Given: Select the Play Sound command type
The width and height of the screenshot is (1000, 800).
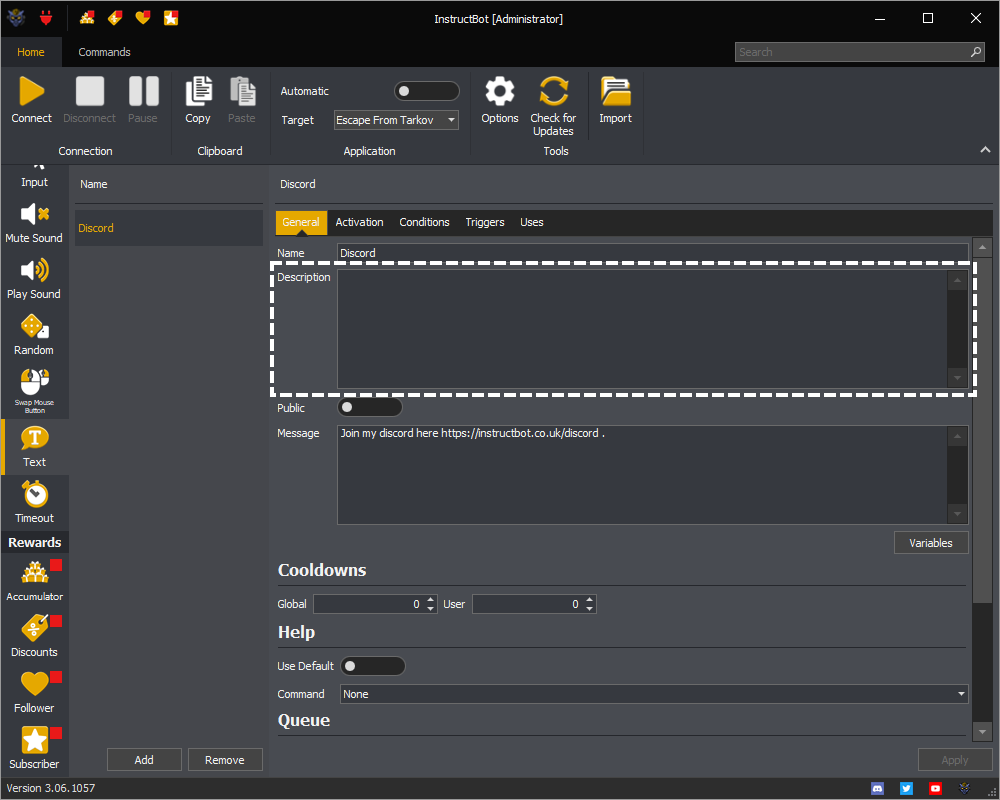Looking at the screenshot, I should point(34,279).
